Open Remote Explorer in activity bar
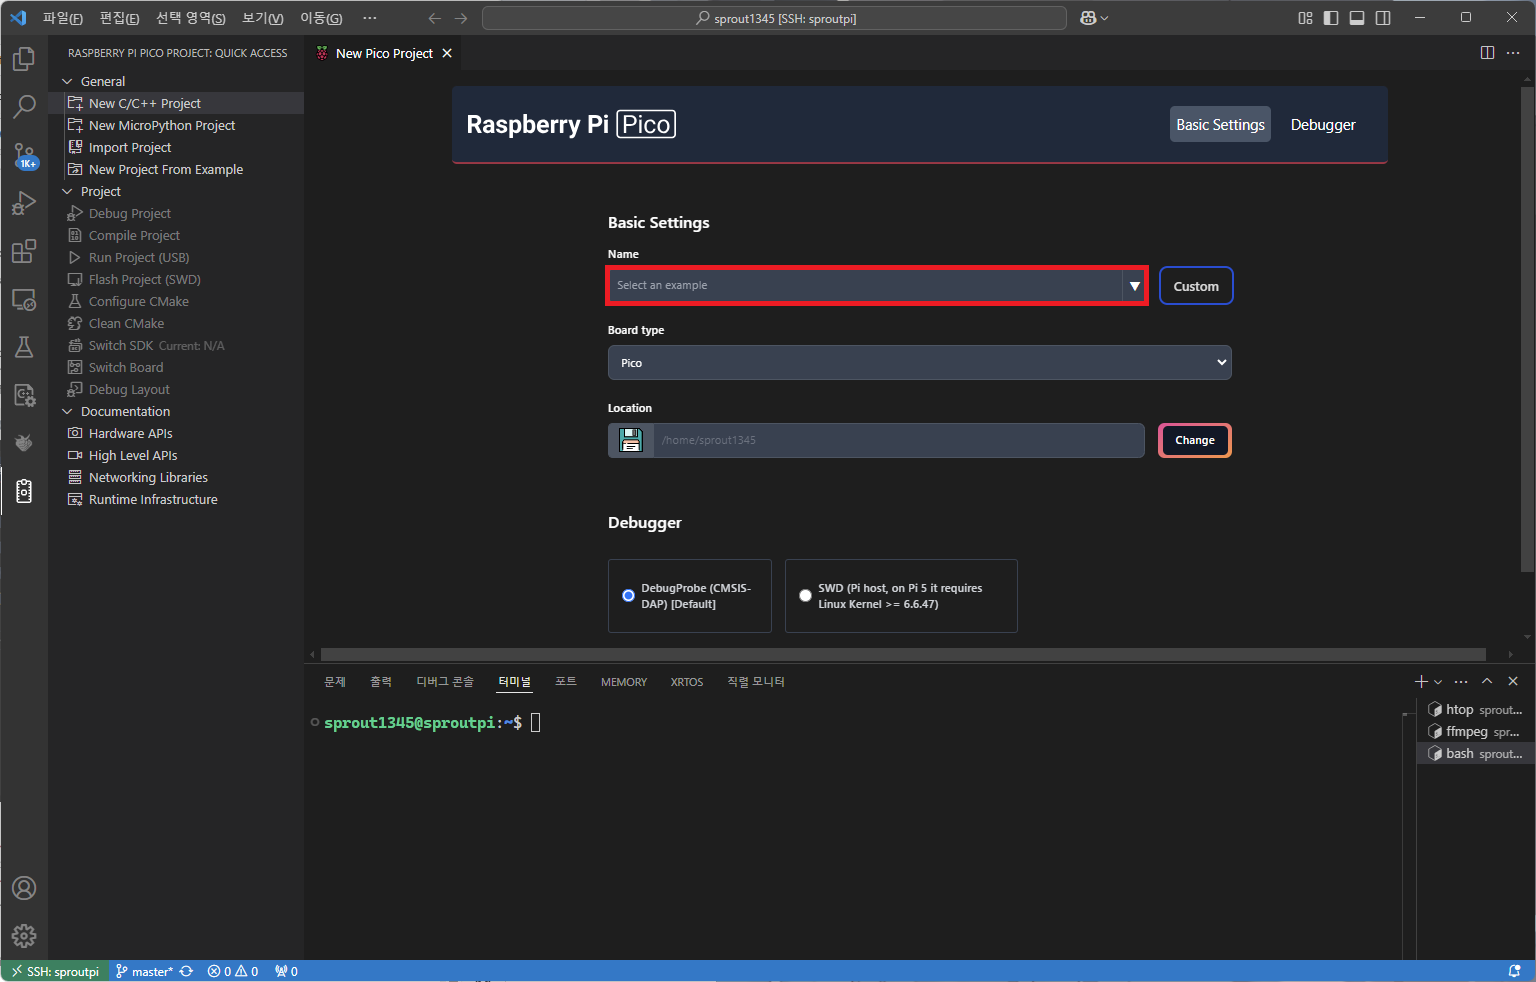The width and height of the screenshot is (1536, 982). (24, 299)
